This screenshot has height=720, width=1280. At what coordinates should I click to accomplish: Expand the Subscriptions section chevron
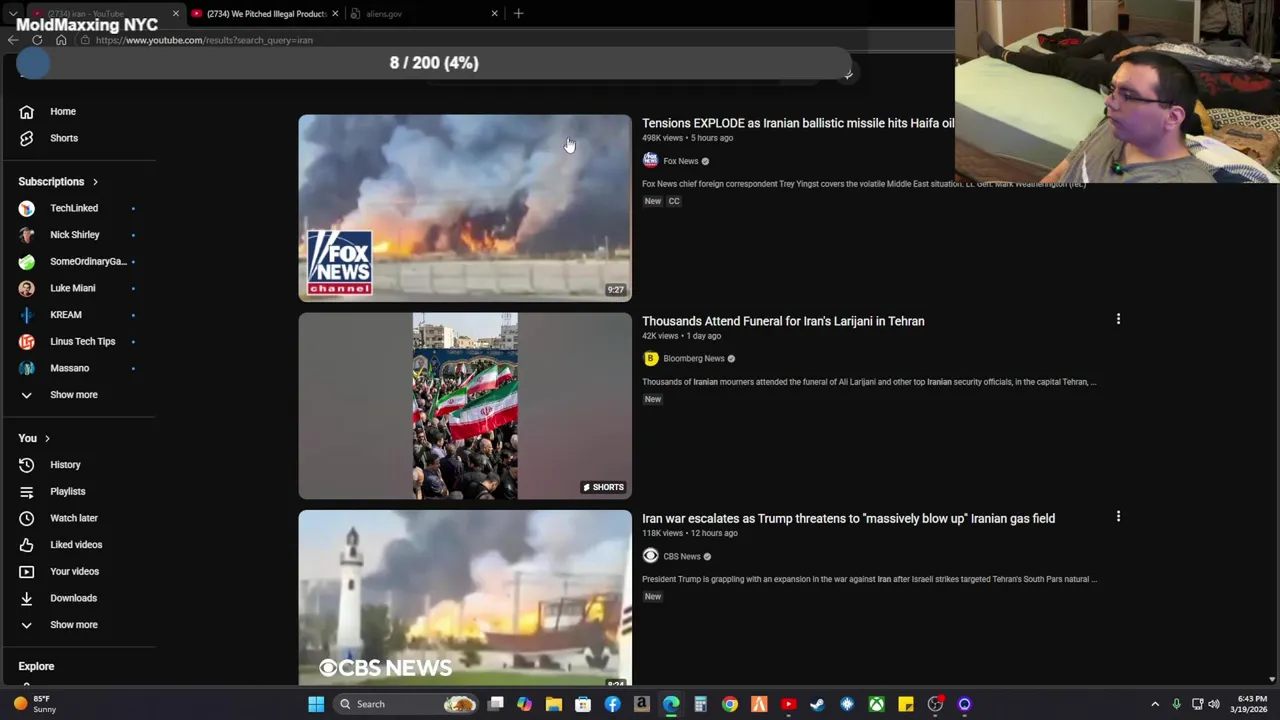pos(95,182)
